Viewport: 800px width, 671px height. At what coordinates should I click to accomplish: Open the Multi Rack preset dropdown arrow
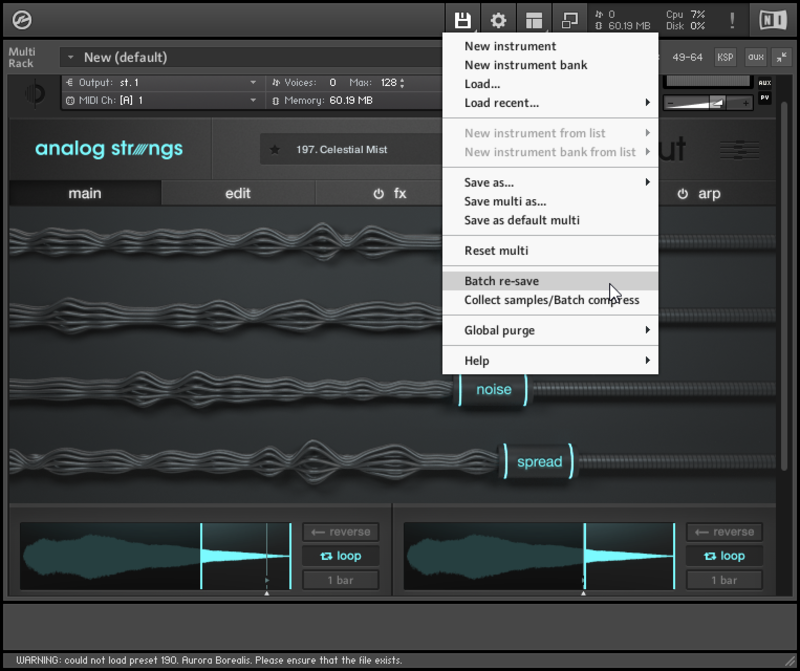(70, 57)
